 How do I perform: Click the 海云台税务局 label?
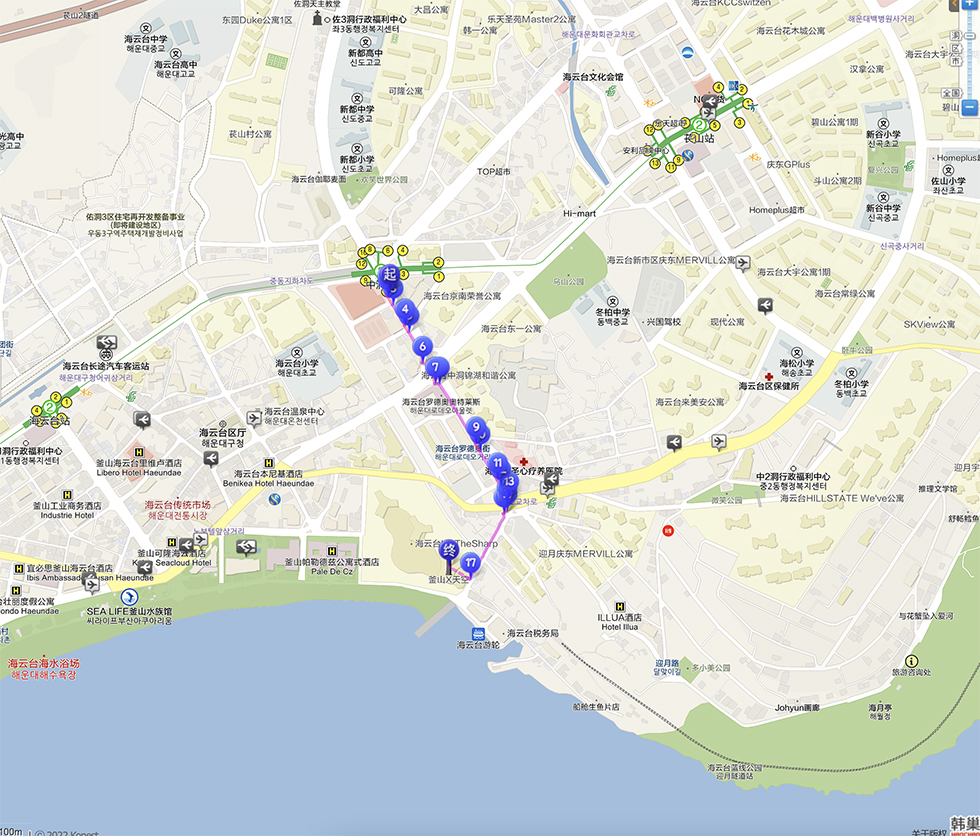pos(532,633)
